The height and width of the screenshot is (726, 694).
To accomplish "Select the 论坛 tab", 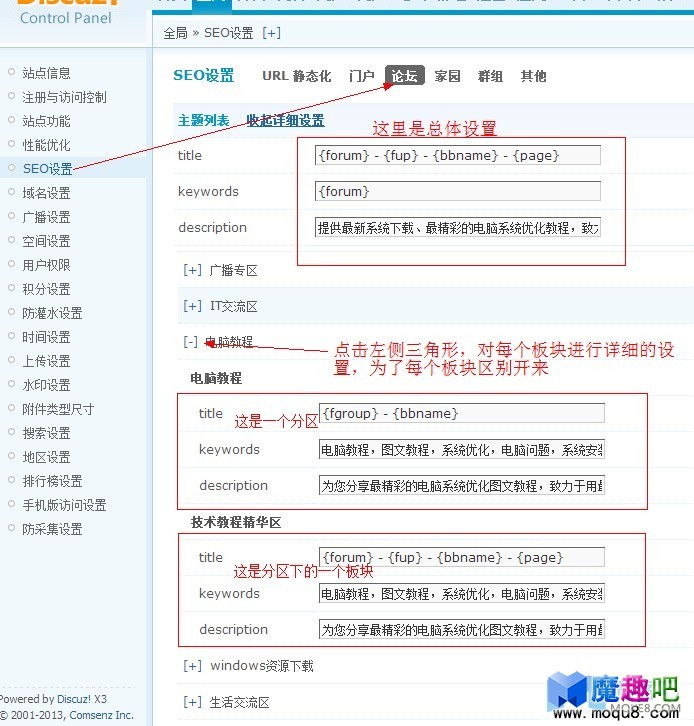I will click(x=405, y=75).
